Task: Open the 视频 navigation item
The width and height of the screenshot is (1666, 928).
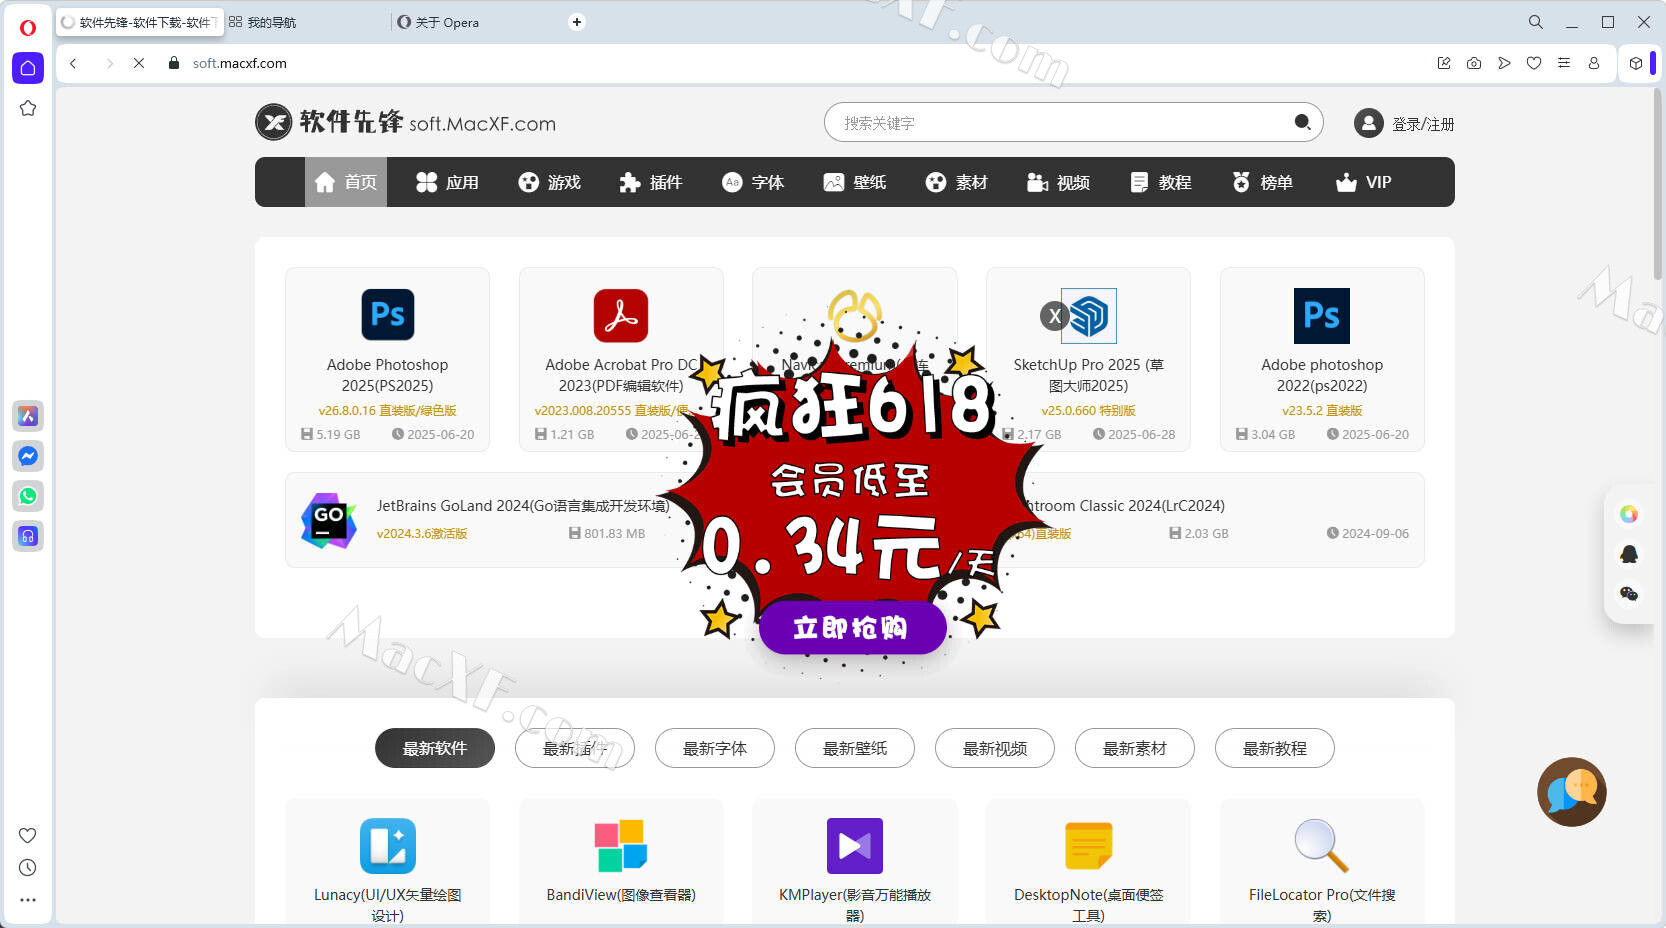Action: 1058,182
